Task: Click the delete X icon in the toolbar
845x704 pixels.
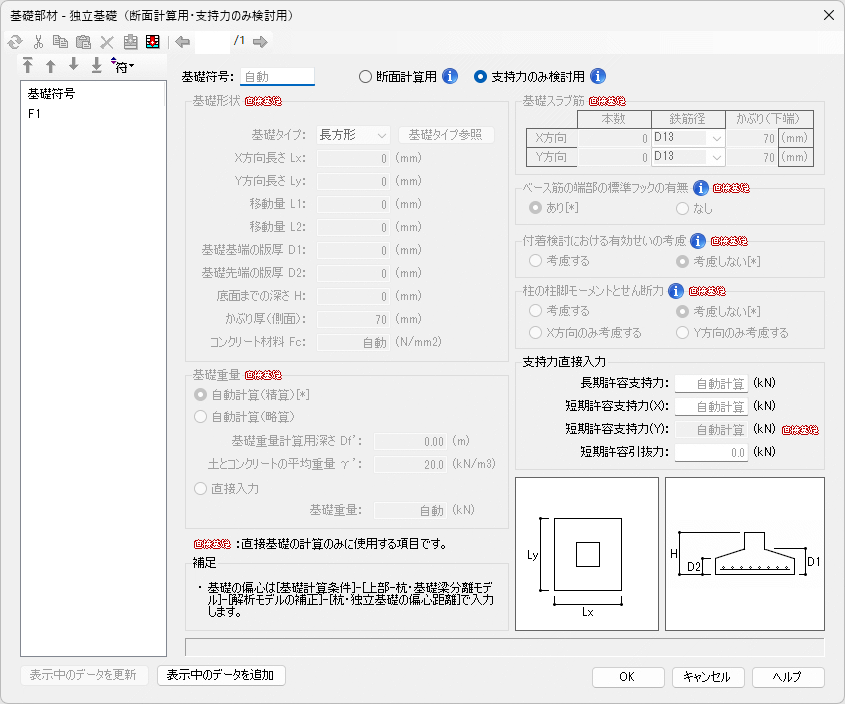Action: coord(107,42)
